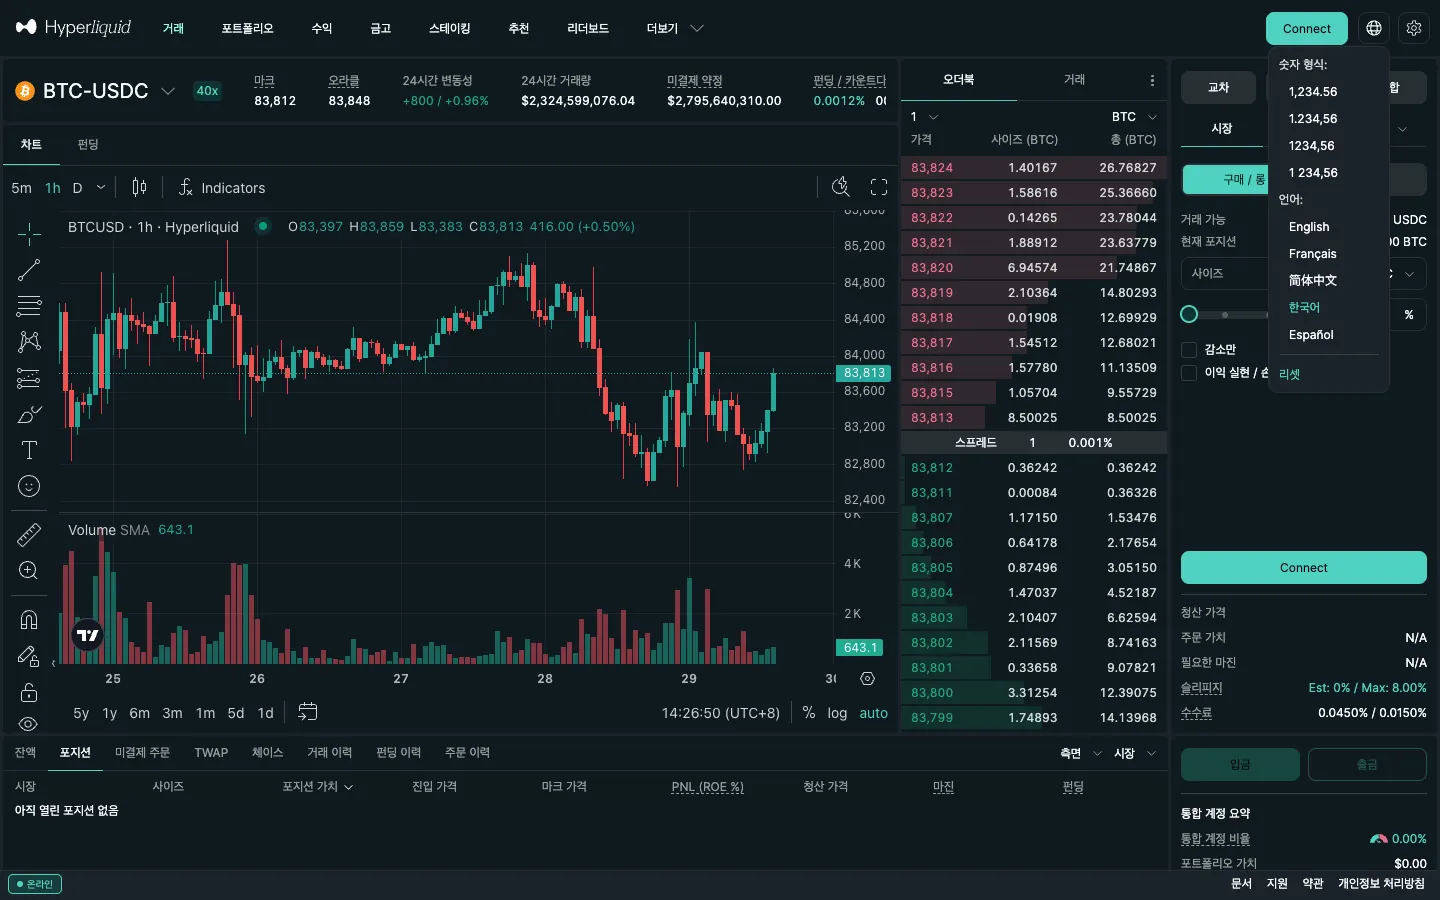Click the top Connect button
Screen dimensions: 1440x900
tap(1306, 28)
